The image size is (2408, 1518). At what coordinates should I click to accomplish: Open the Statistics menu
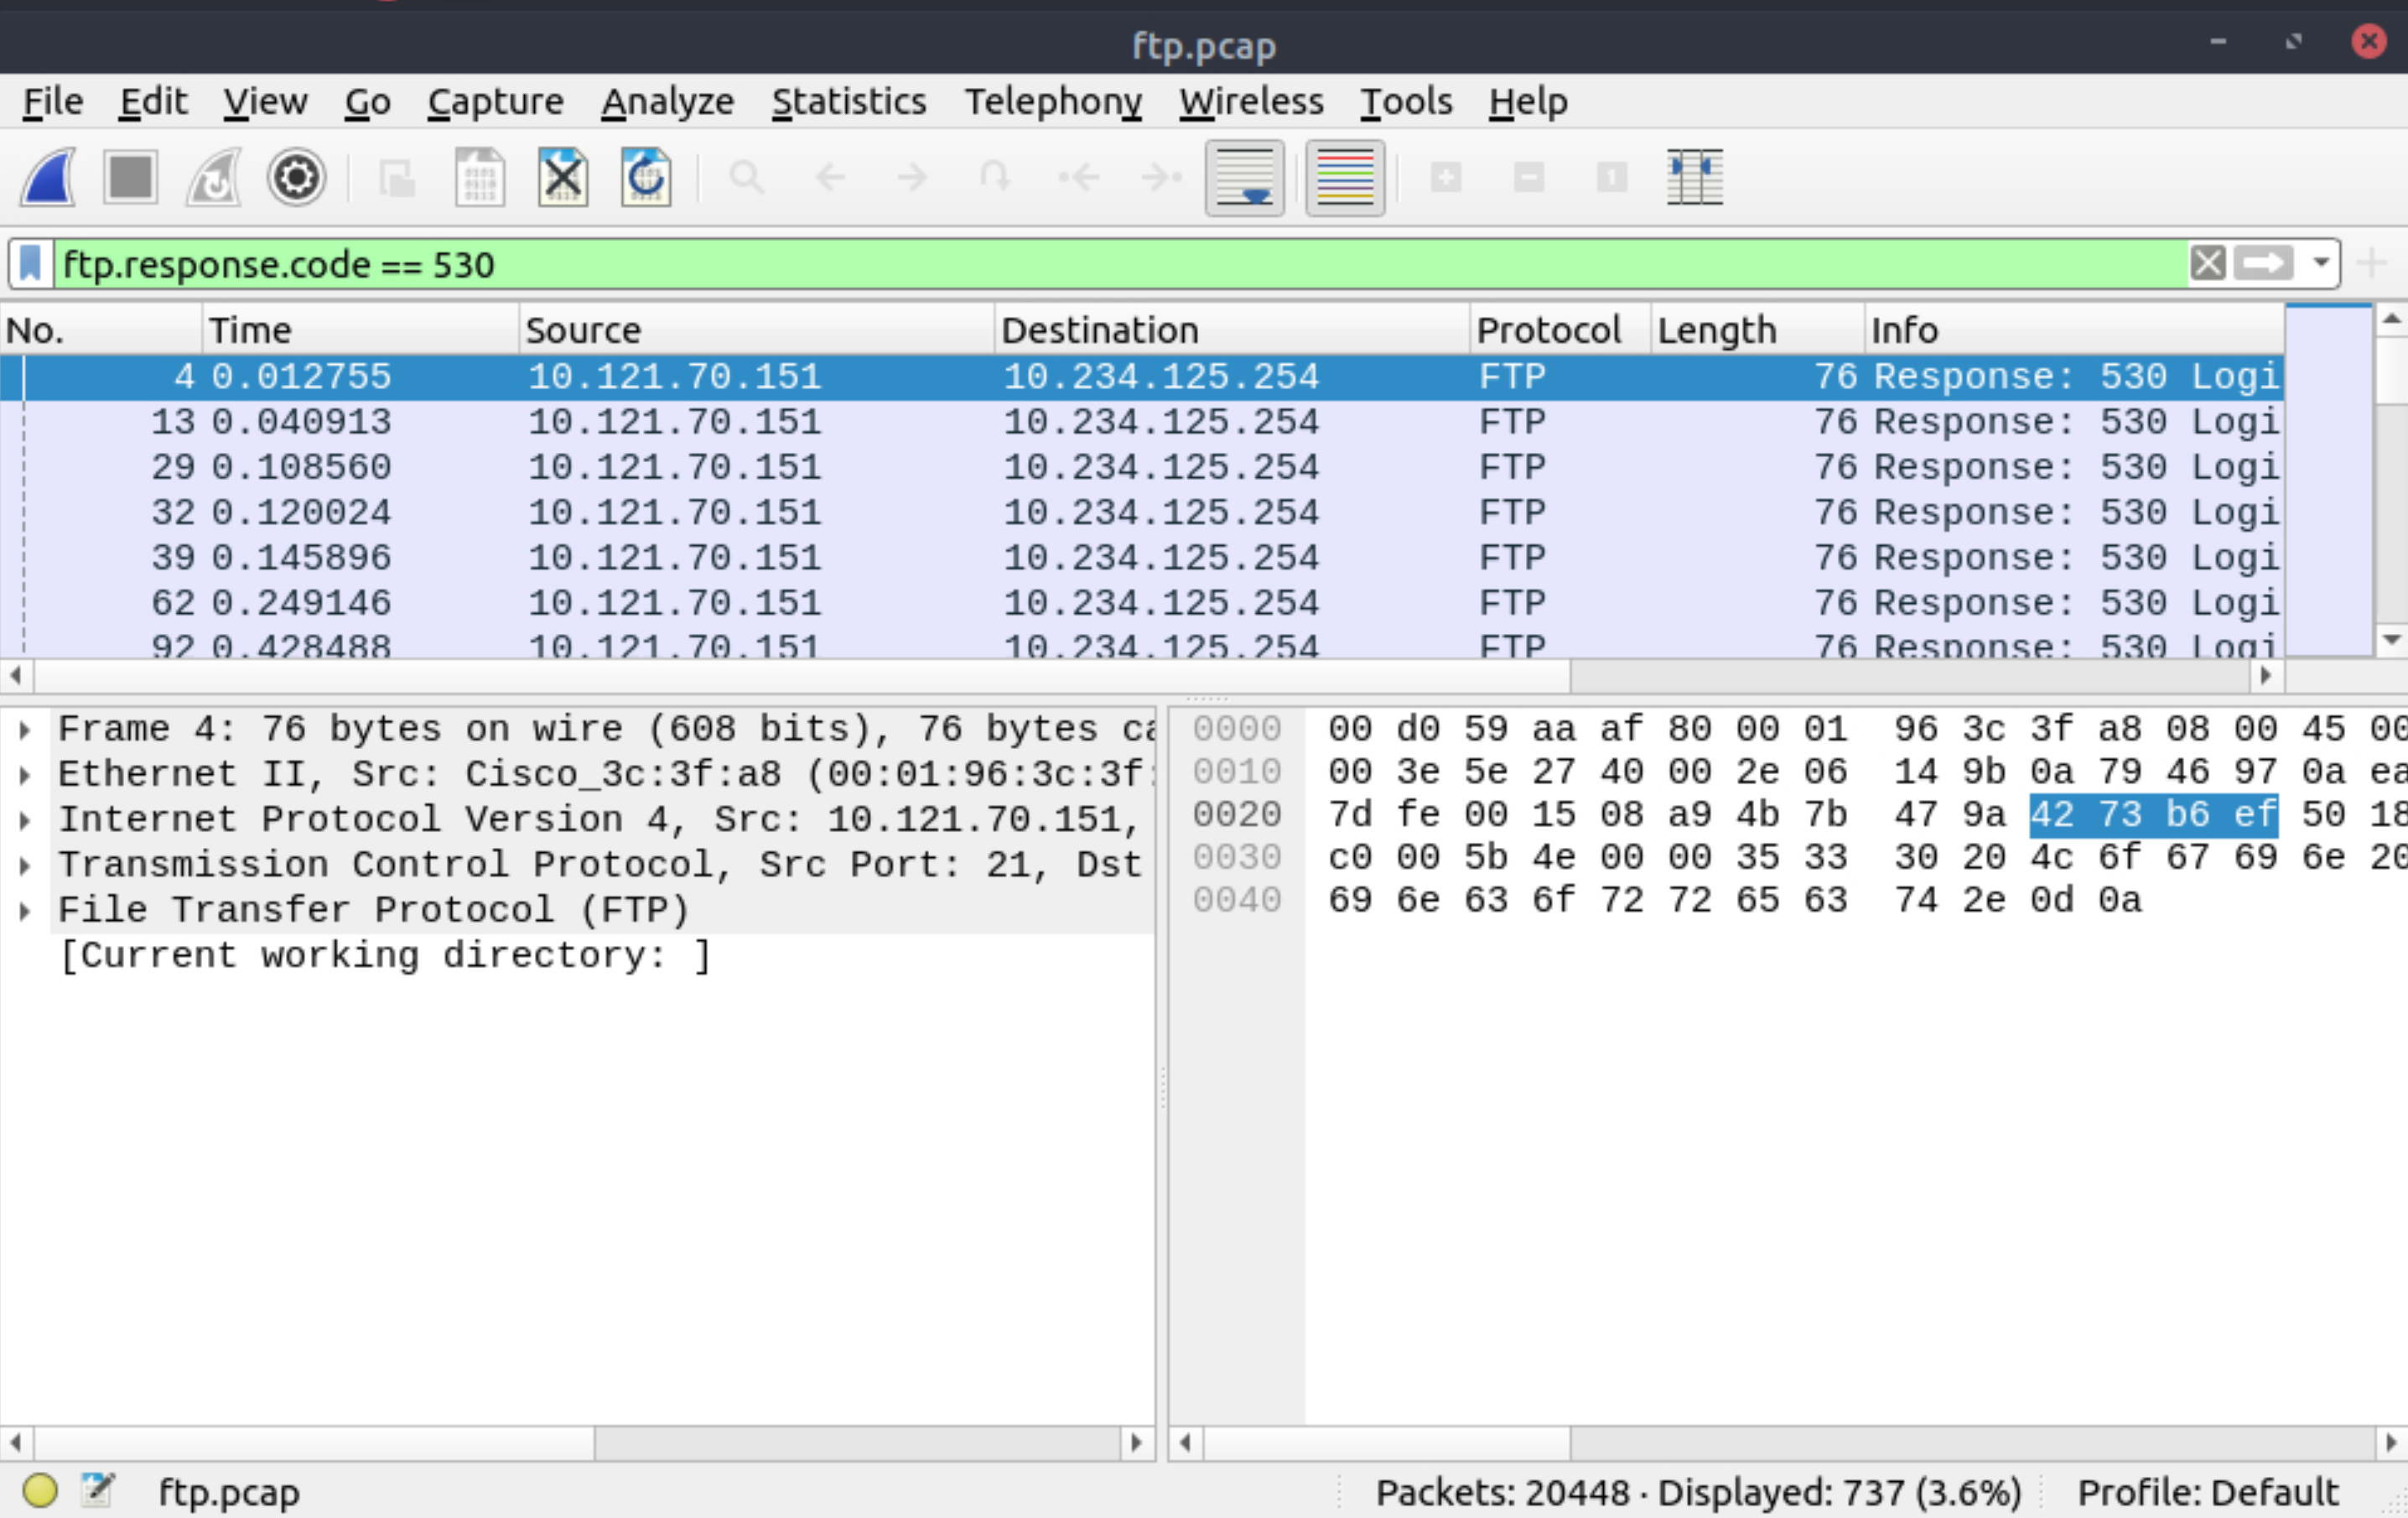click(848, 101)
